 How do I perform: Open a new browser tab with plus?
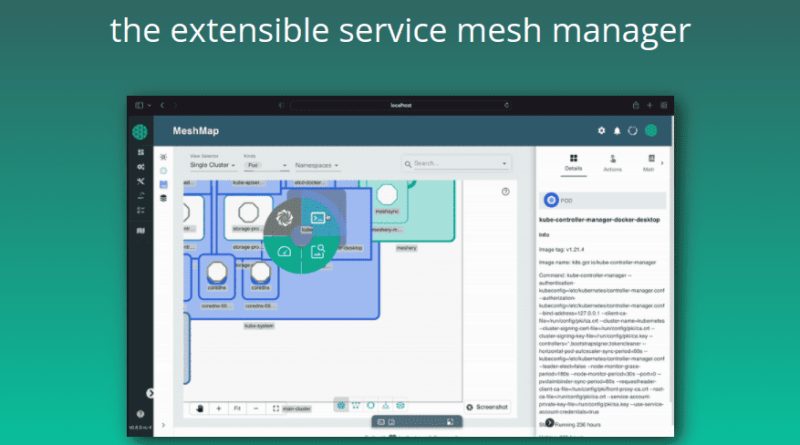click(649, 105)
